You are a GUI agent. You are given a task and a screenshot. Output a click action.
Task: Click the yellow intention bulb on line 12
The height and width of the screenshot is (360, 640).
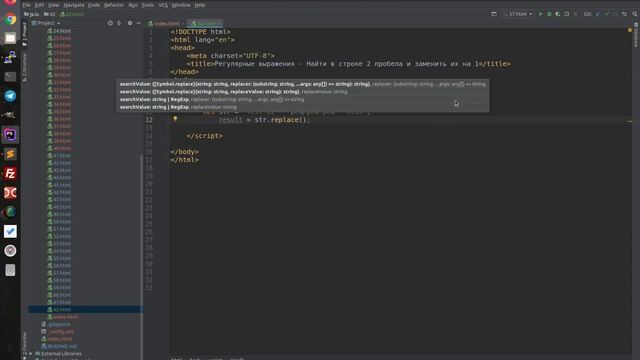[175, 119]
